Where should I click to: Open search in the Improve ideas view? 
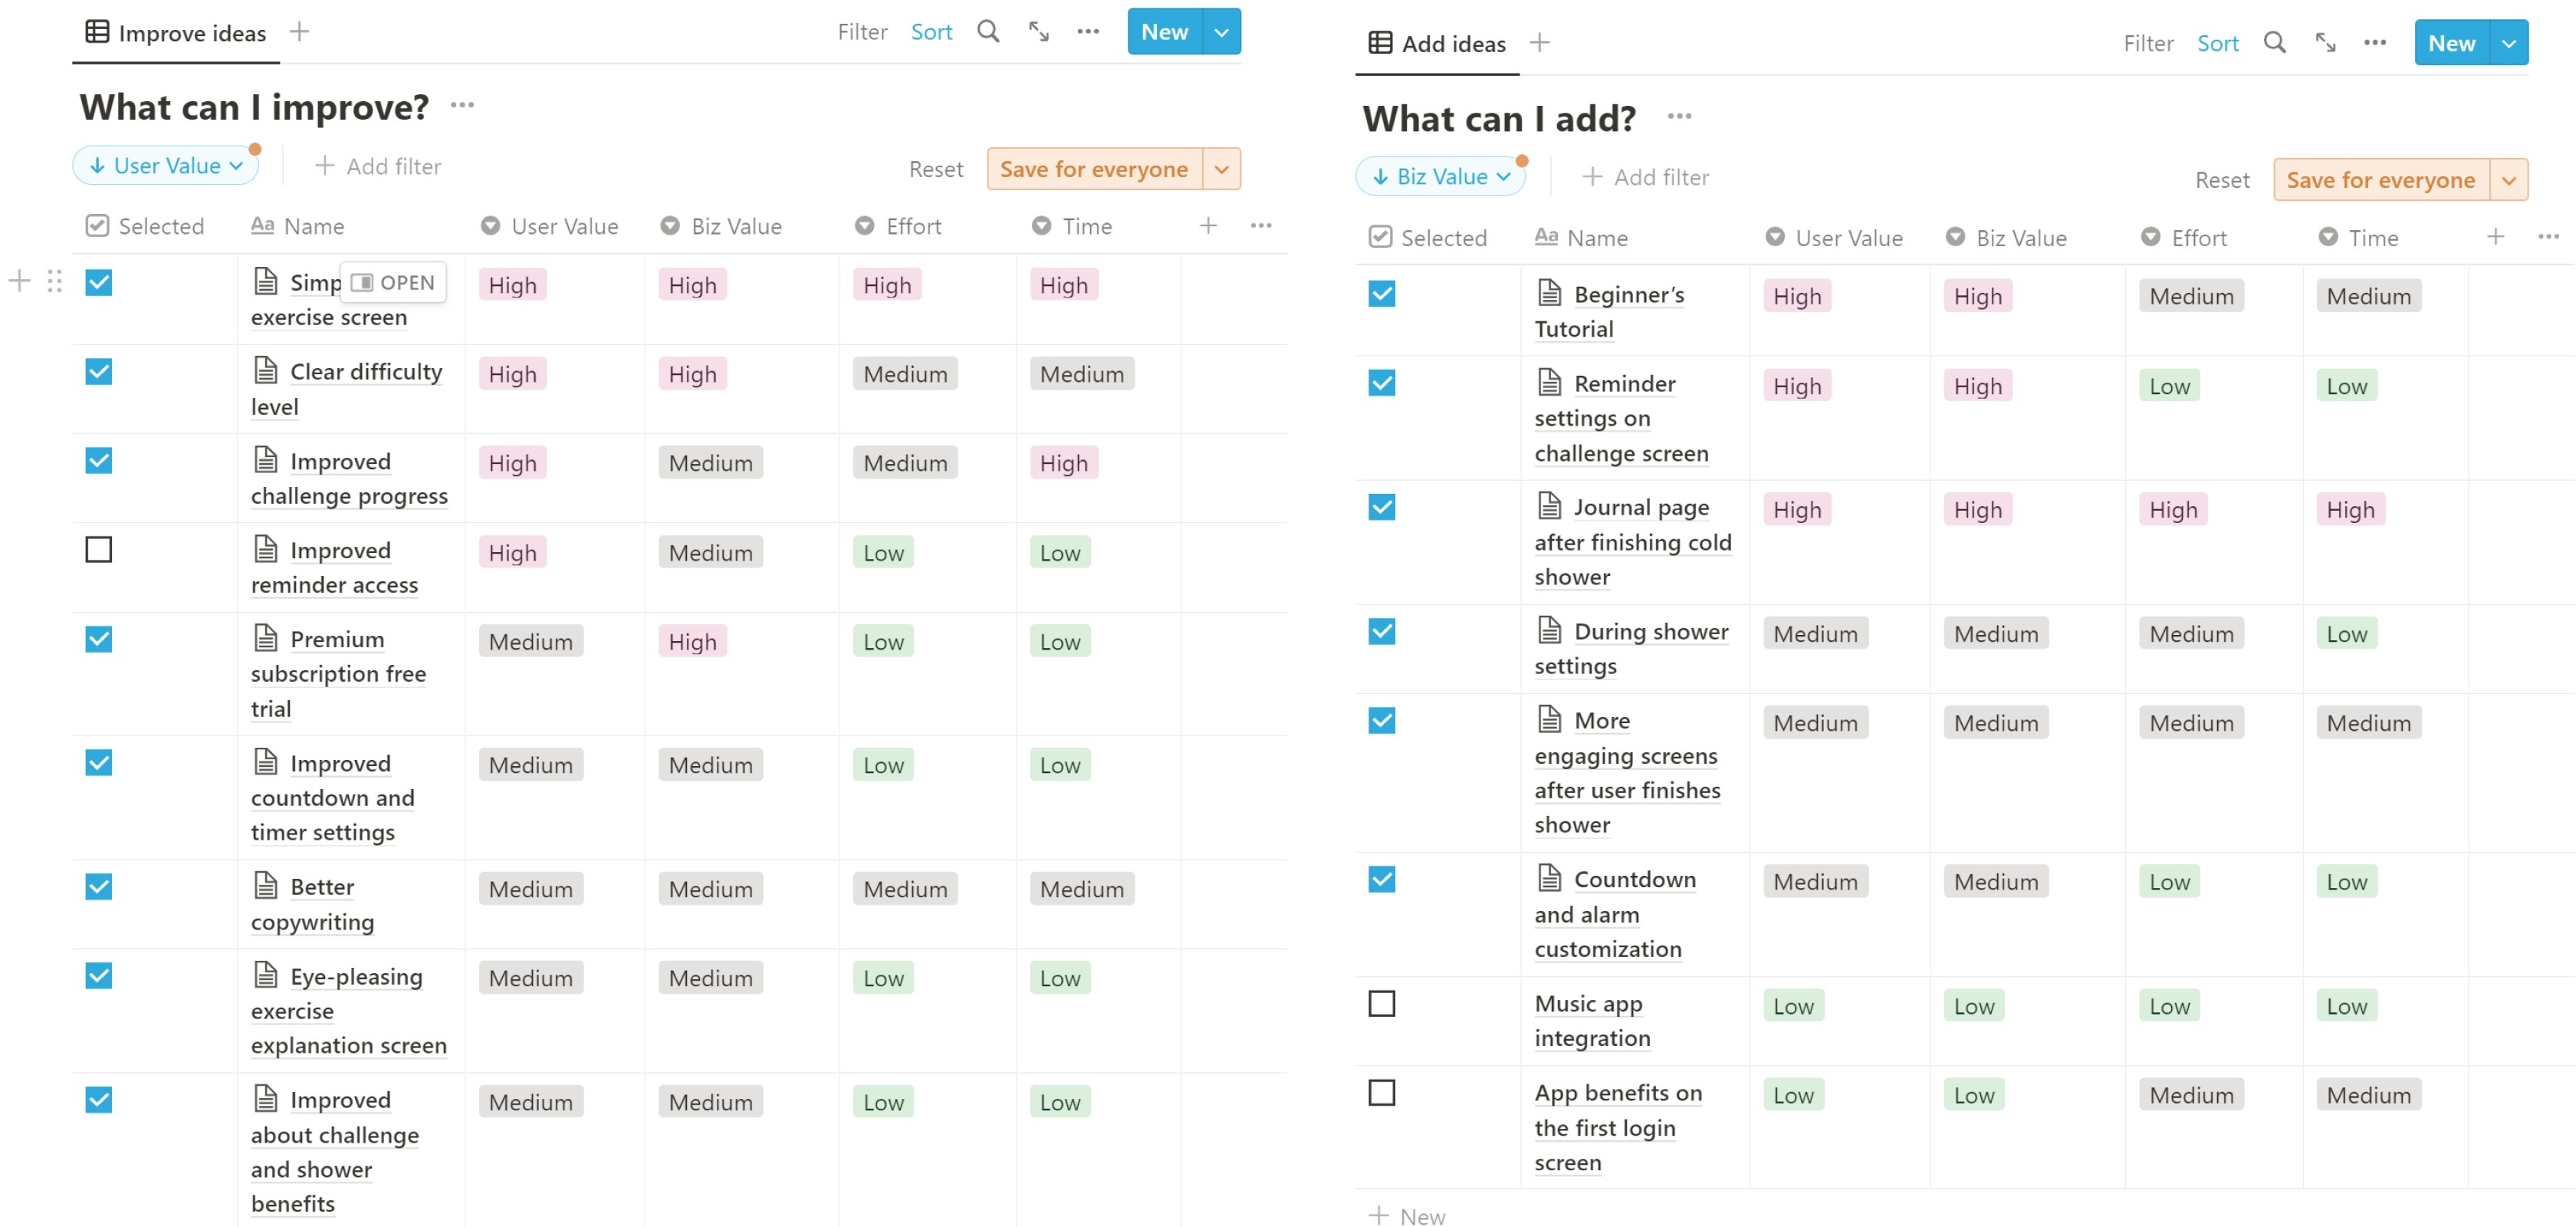(988, 32)
